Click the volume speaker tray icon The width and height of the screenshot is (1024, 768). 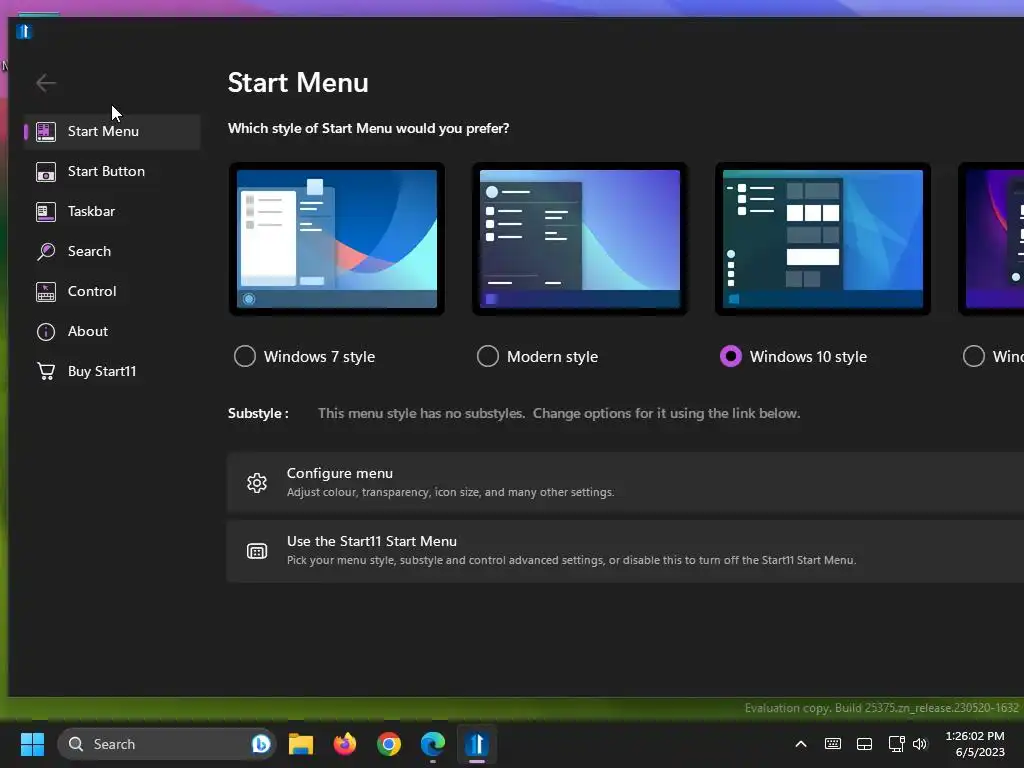[x=920, y=744]
